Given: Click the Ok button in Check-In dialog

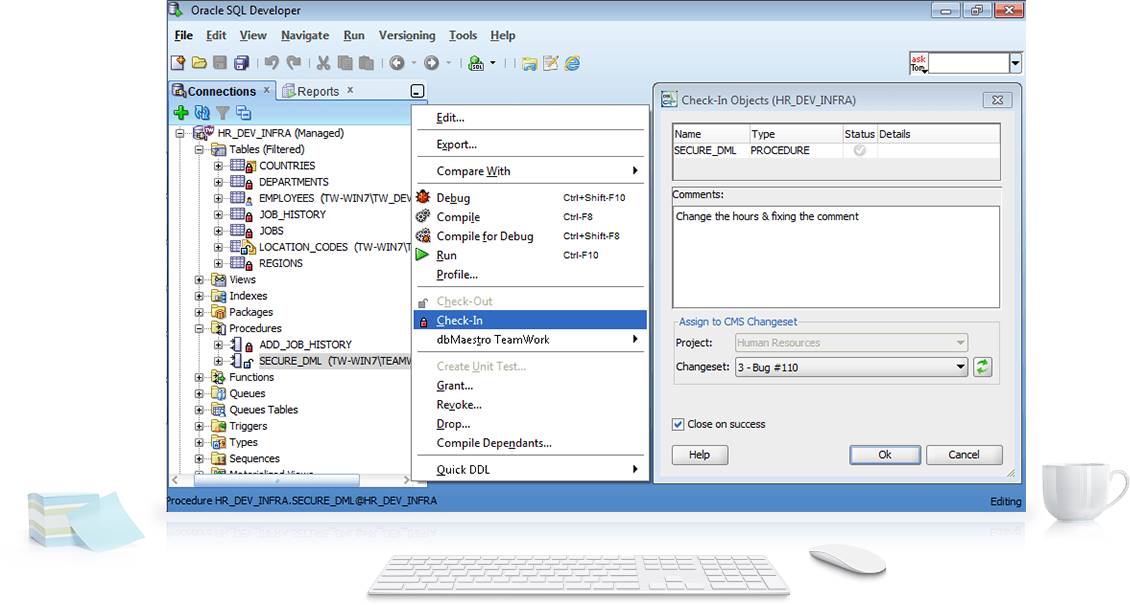Looking at the screenshot, I should (x=885, y=454).
